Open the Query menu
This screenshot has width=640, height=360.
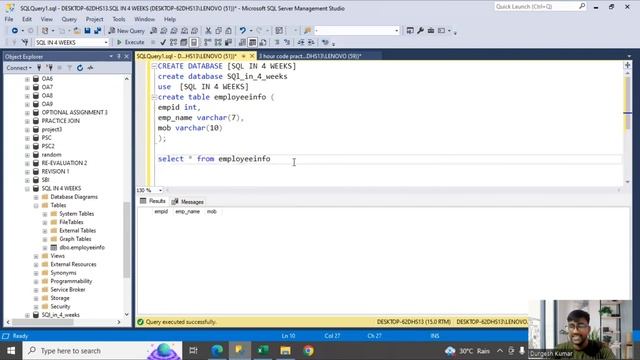click(69, 19)
